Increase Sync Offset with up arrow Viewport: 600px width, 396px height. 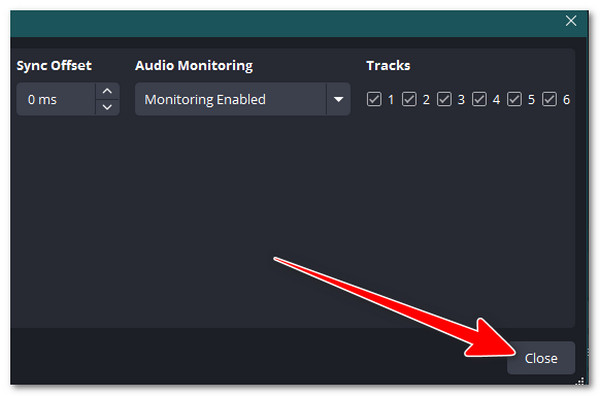click(108, 91)
